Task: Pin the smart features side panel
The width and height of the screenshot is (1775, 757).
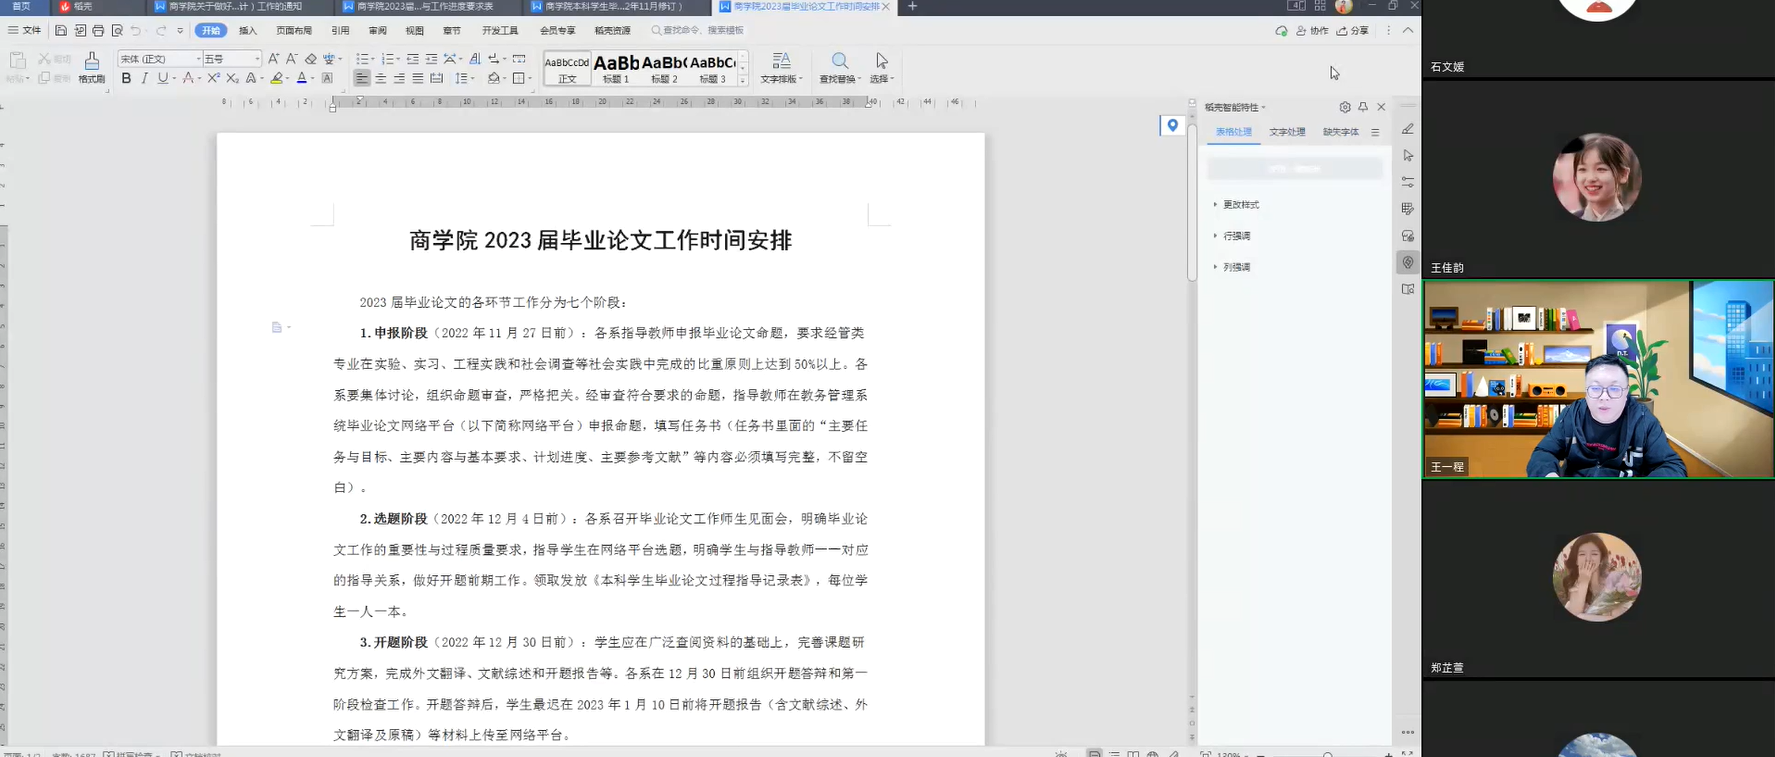Action: tap(1363, 107)
